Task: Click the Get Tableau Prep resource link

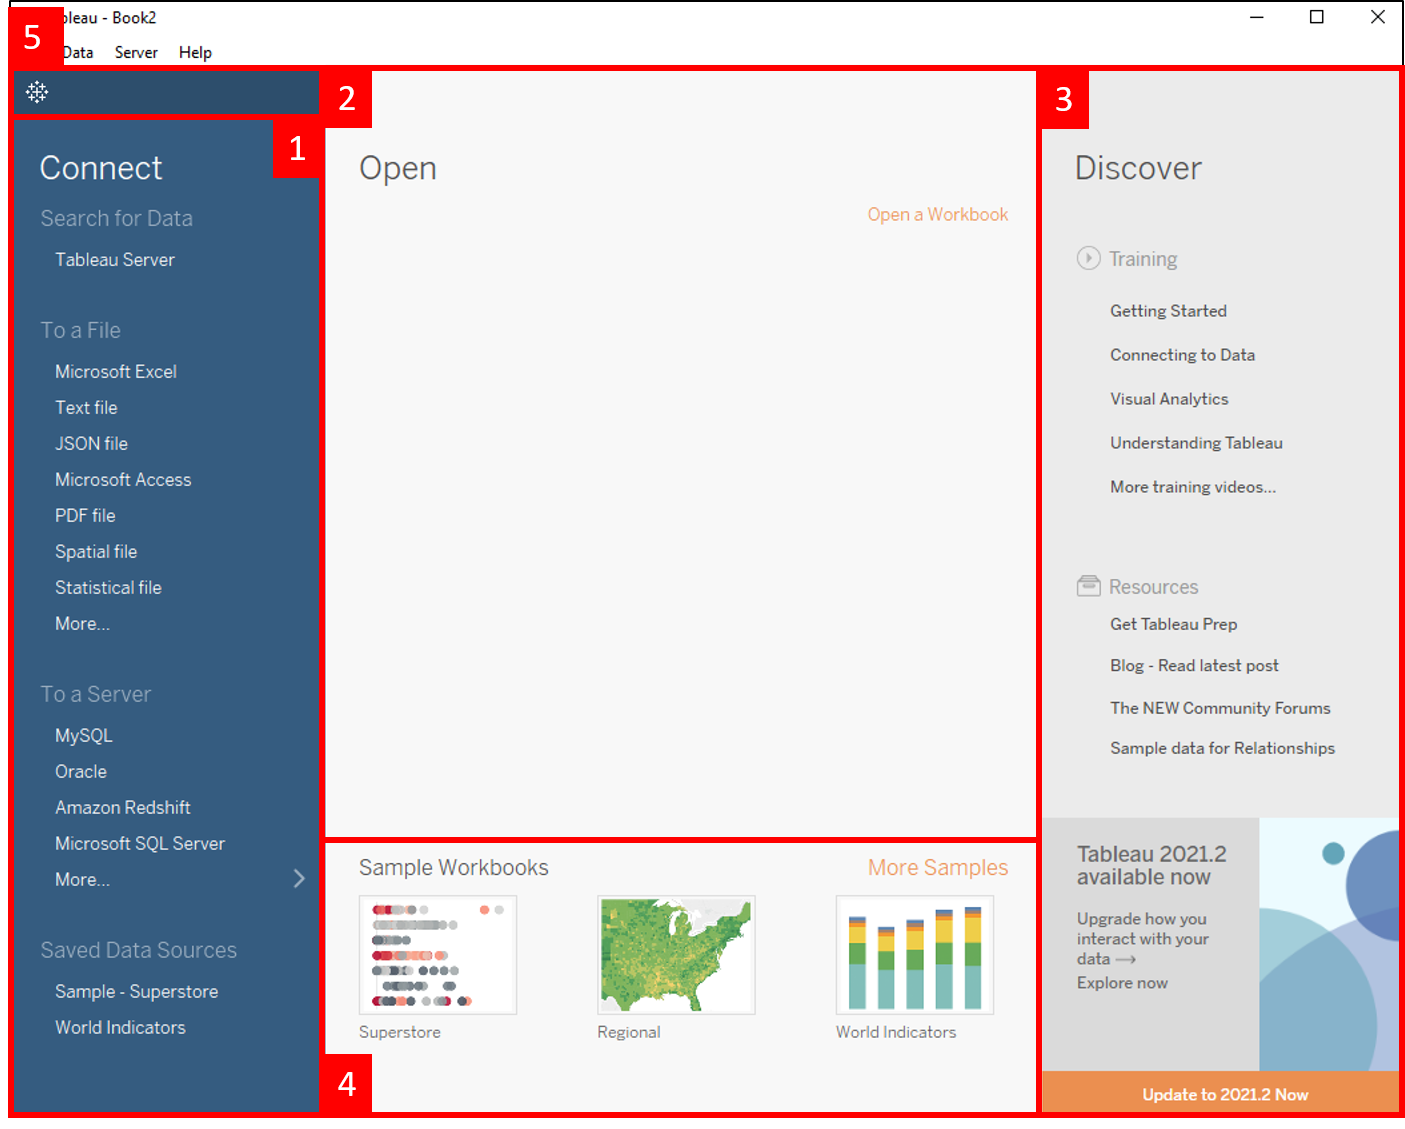Action: point(1174,624)
